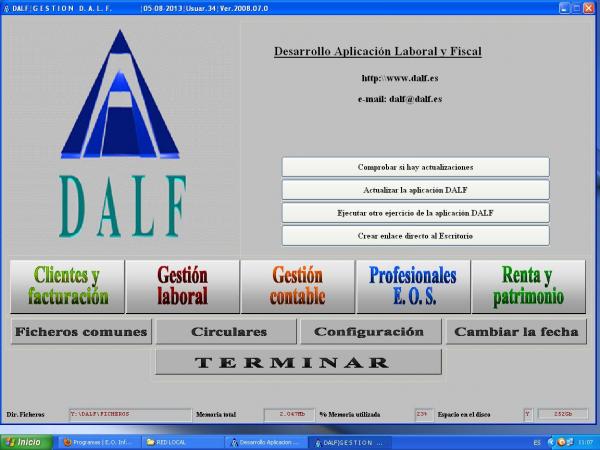Image resolution: width=600 pixels, height=450 pixels.
Task: Click the % Memoria utilizada field
Action: [x=424, y=415]
